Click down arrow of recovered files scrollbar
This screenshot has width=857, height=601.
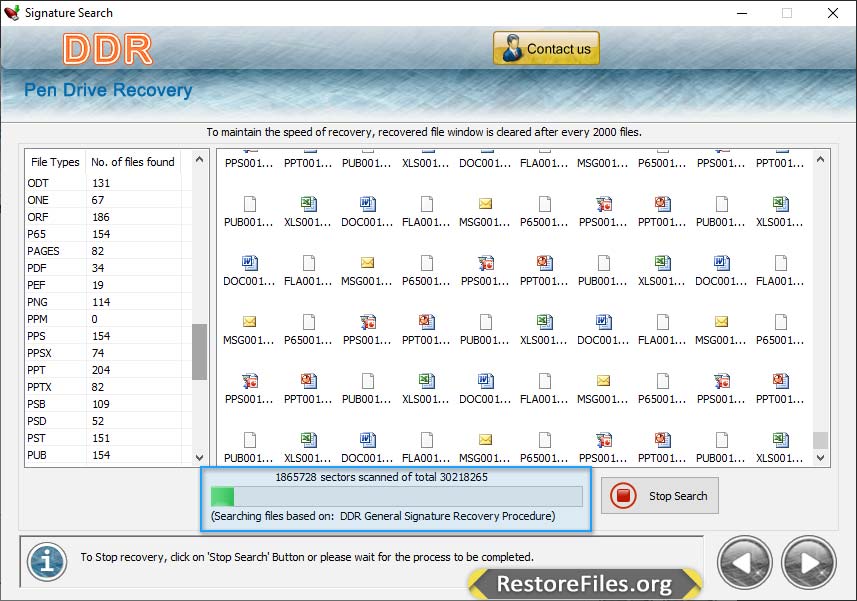(x=820, y=457)
